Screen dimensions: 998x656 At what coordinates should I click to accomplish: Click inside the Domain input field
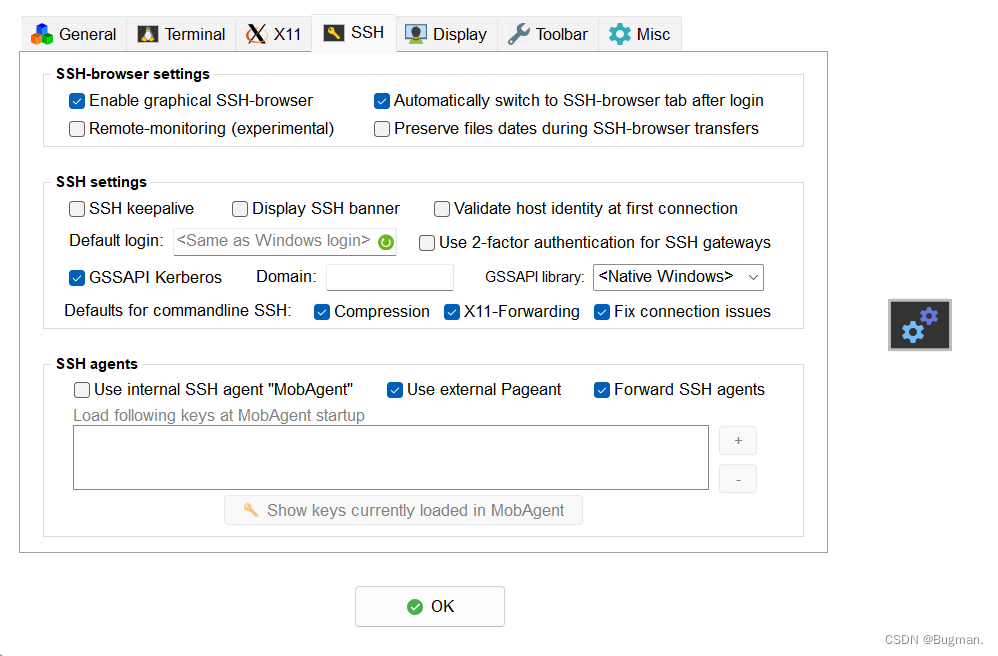pos(389,276)
